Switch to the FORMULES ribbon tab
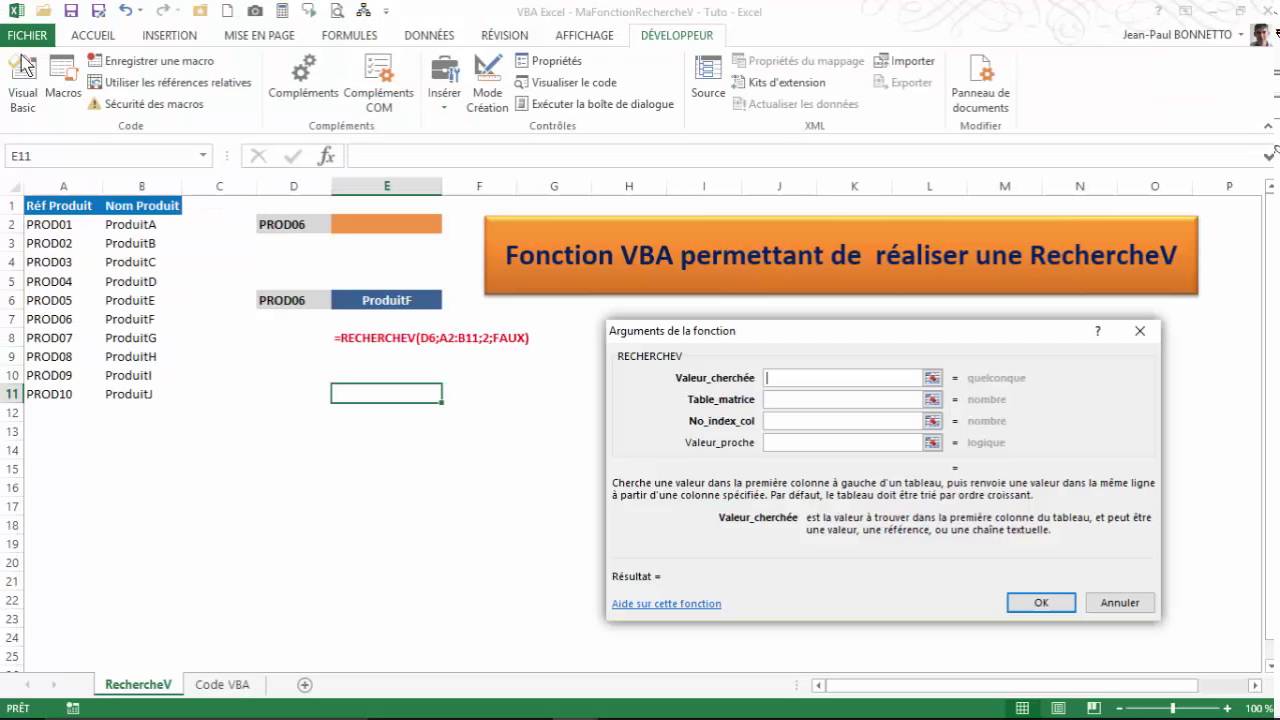The width and height of the screenshot is (1280, 720). (x=349, y=35)
